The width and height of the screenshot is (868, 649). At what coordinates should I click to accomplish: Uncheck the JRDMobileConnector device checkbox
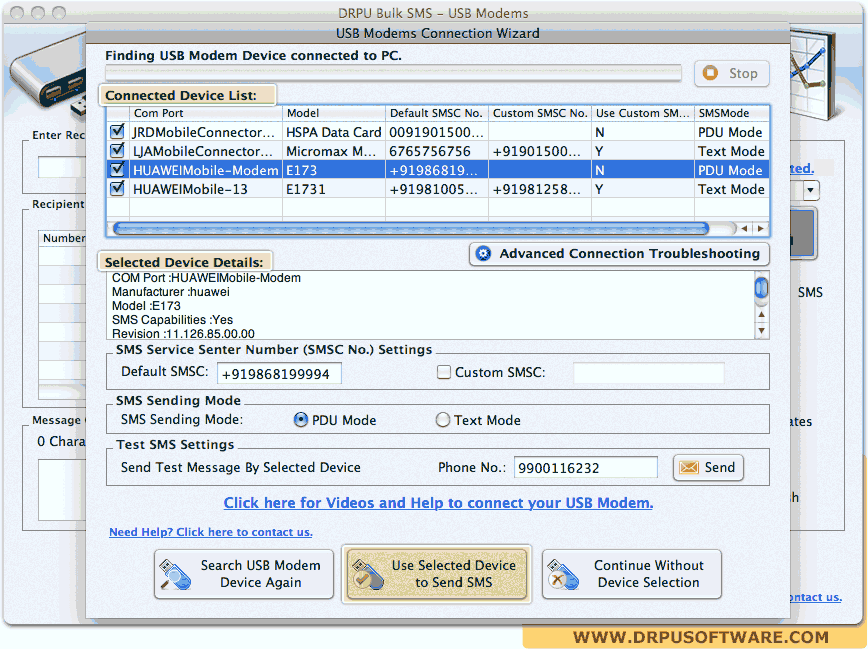[117, 131]
